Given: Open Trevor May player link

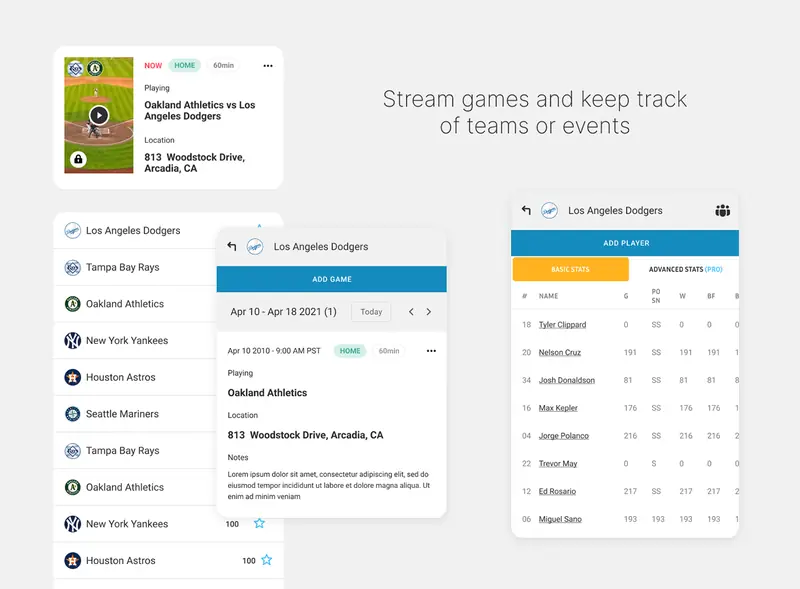Looking at the screenshot, I should click(x=558, y=464).
